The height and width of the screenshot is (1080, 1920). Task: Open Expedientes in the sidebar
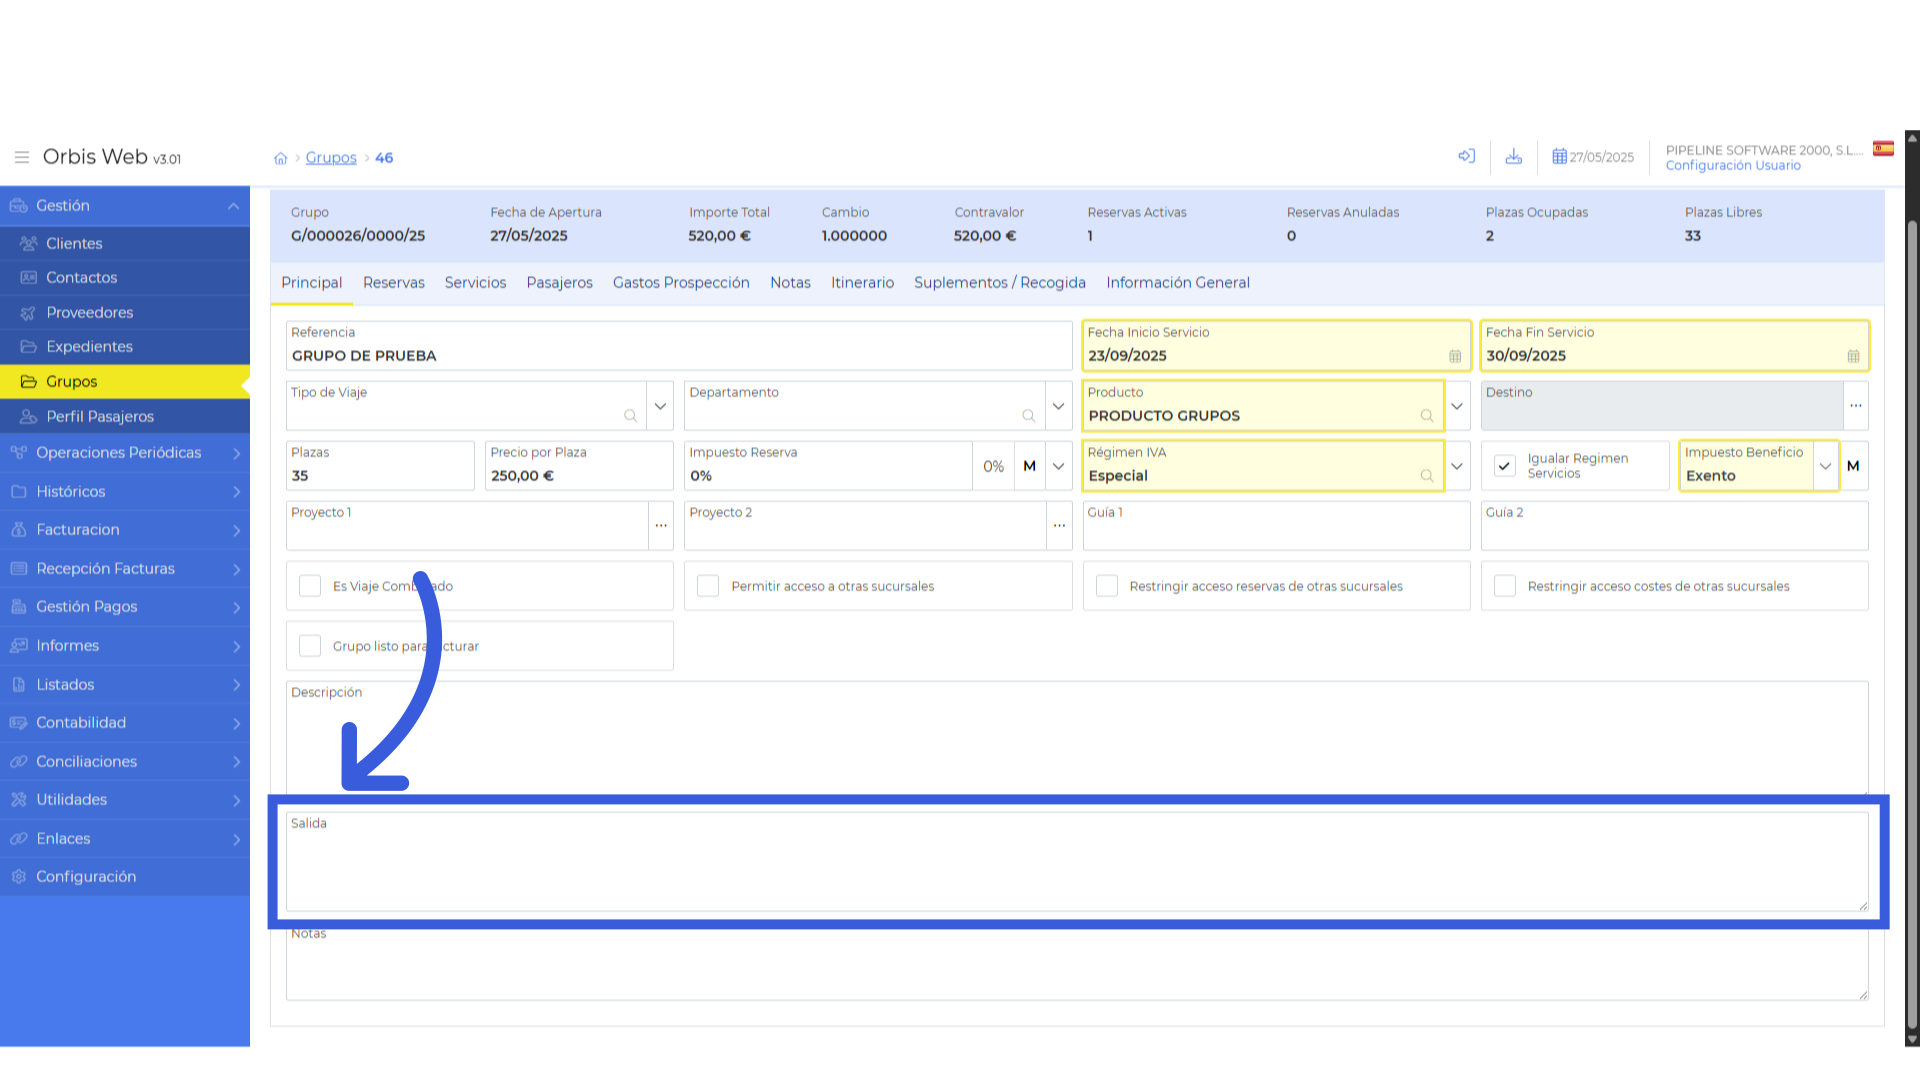[125, 346]
